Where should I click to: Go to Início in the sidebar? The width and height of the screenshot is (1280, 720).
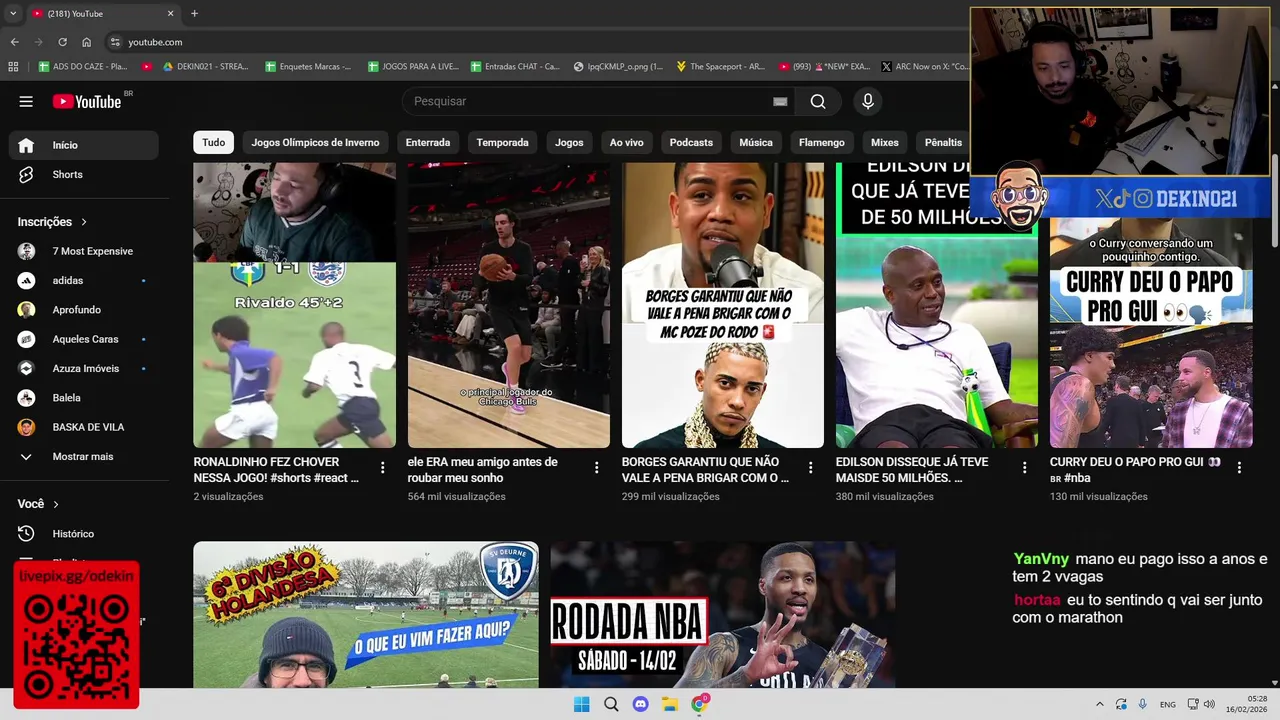click(84, 145)
